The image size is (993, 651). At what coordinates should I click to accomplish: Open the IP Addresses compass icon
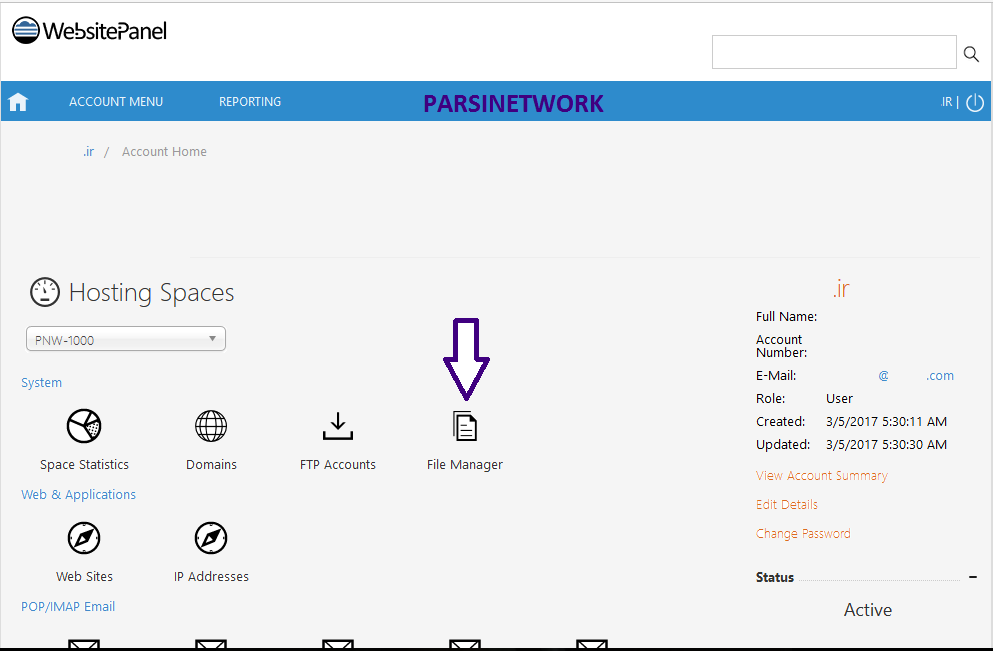(211, 539)
